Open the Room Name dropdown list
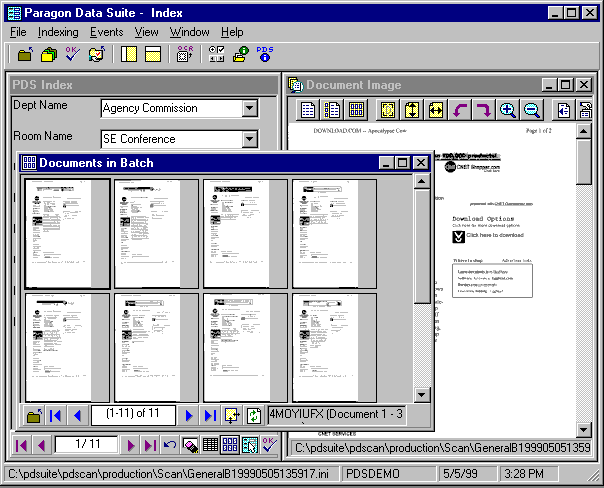Viewport: 604px width, 488px height. pyautogui.click(x=250, y=139)
